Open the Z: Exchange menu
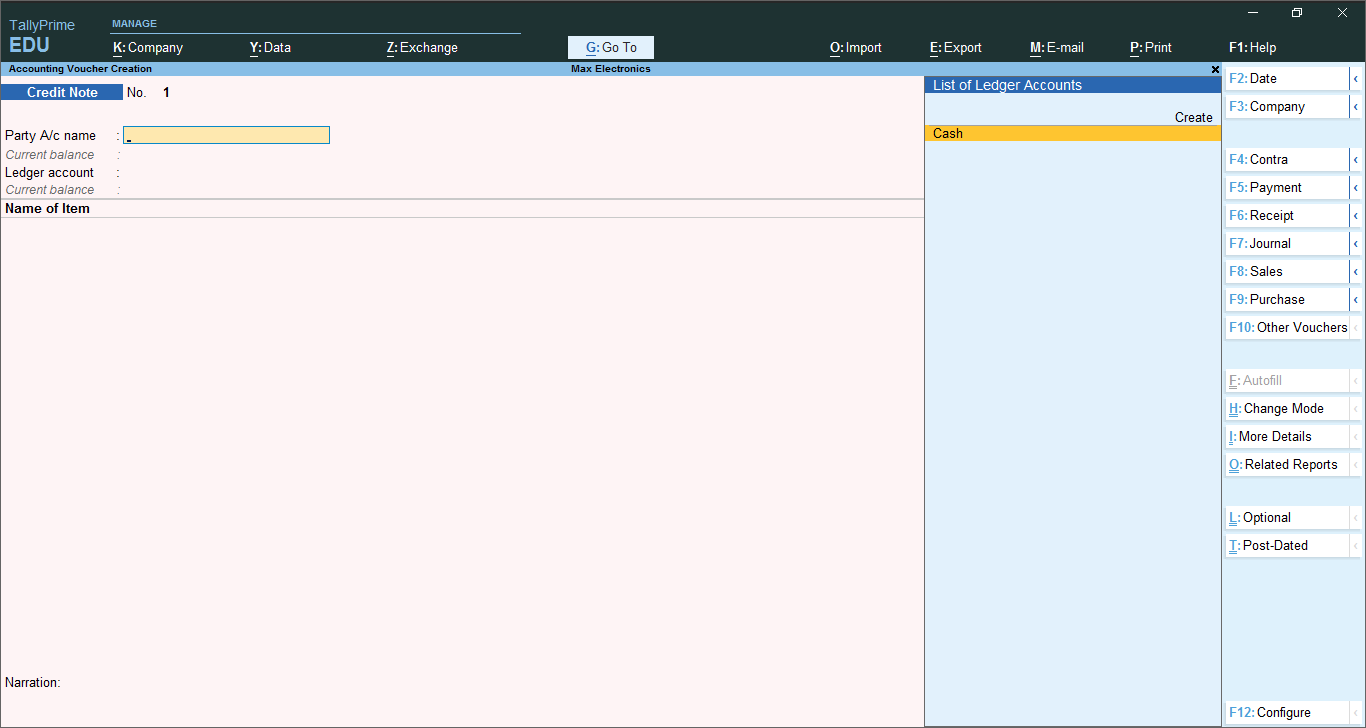 coord(422,47)
